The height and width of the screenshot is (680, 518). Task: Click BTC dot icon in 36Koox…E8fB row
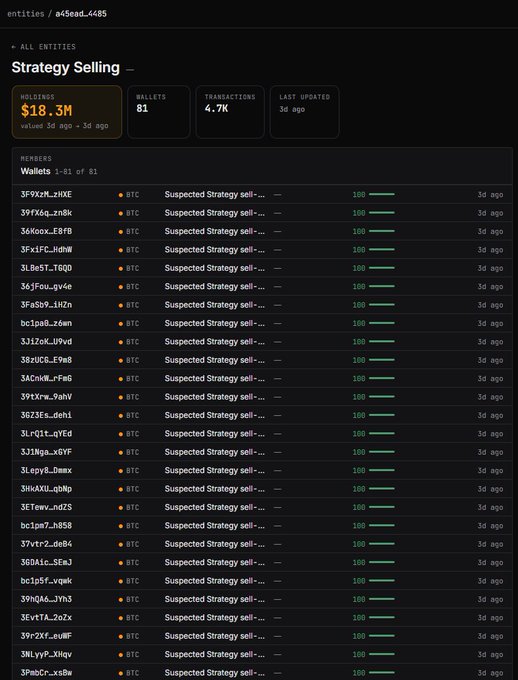click(121, 232)
